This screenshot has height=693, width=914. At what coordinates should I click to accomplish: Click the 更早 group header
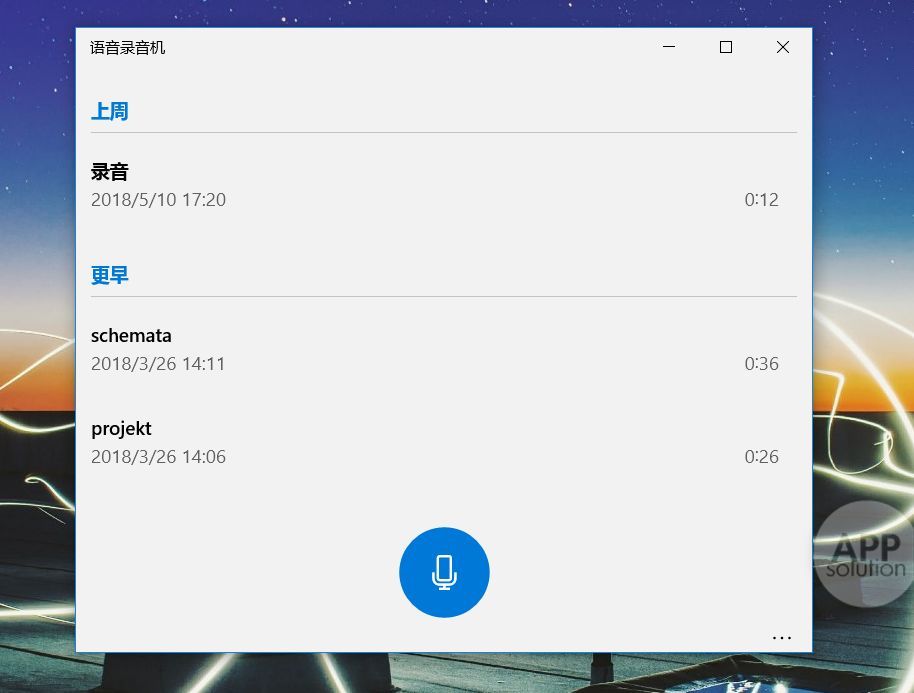point(110,275)
